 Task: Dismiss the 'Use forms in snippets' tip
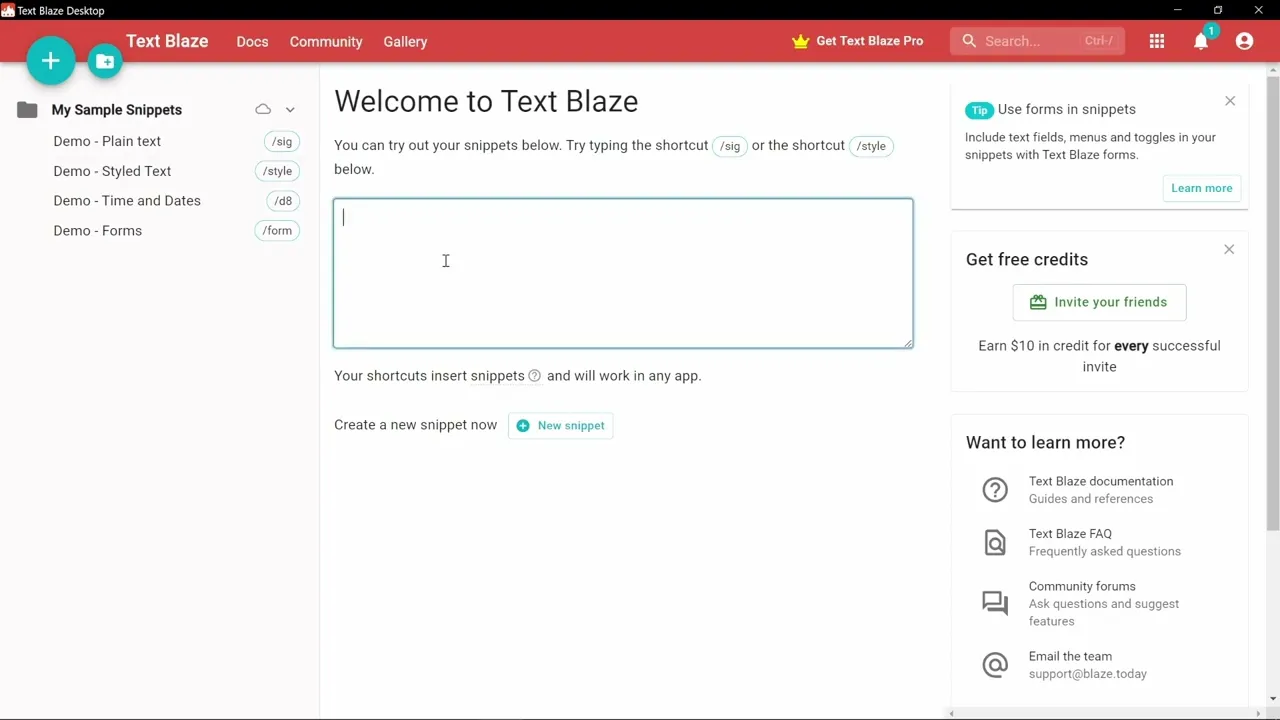(x=1230, y=101)
